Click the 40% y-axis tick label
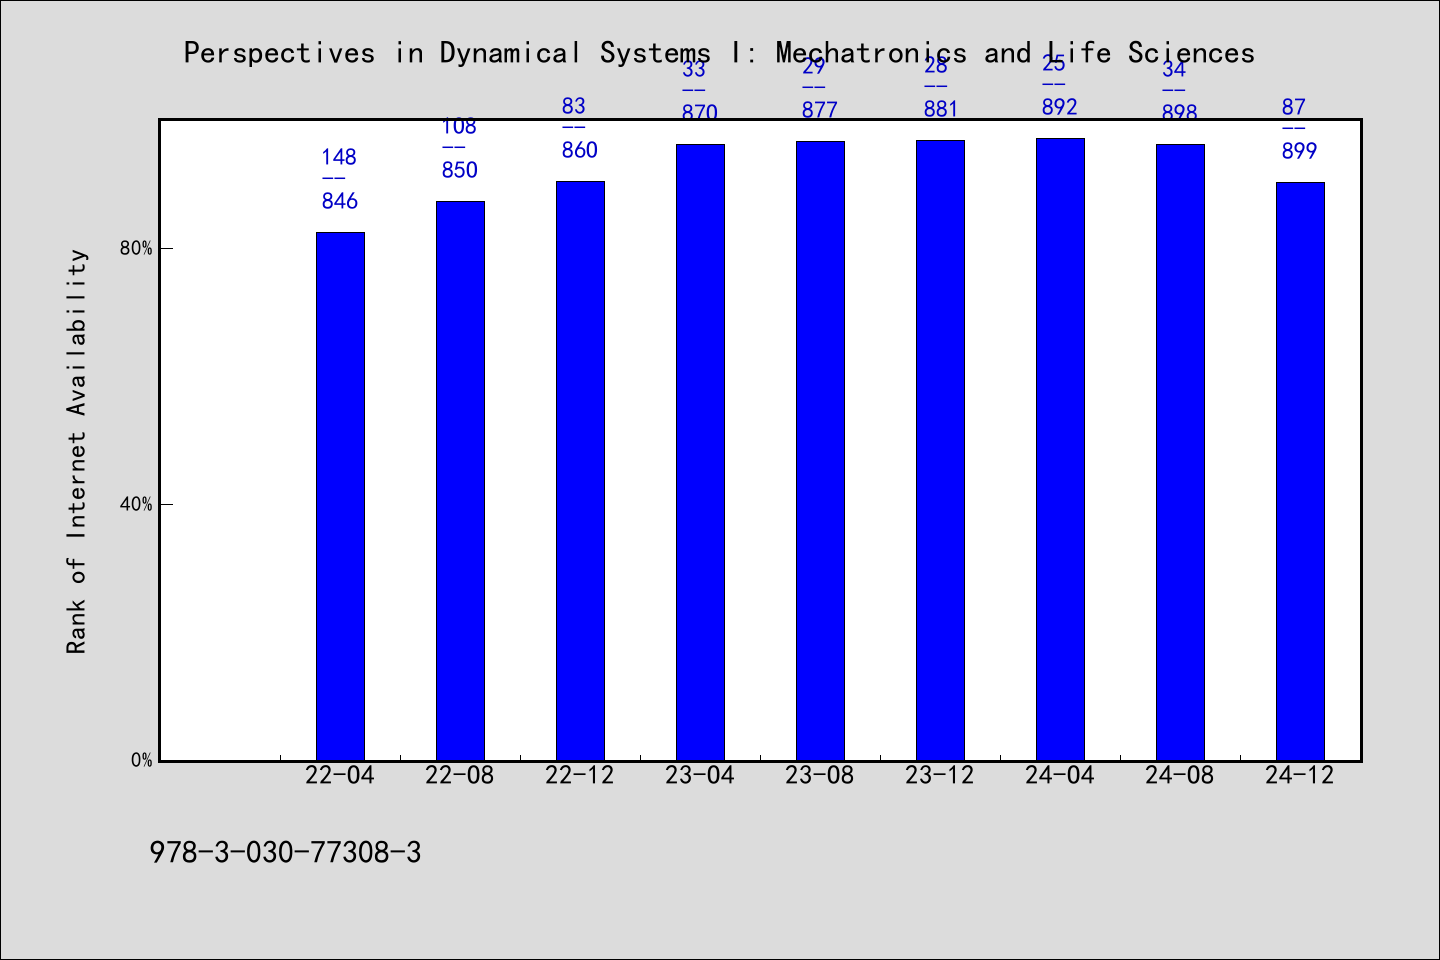 coord(136,504)
